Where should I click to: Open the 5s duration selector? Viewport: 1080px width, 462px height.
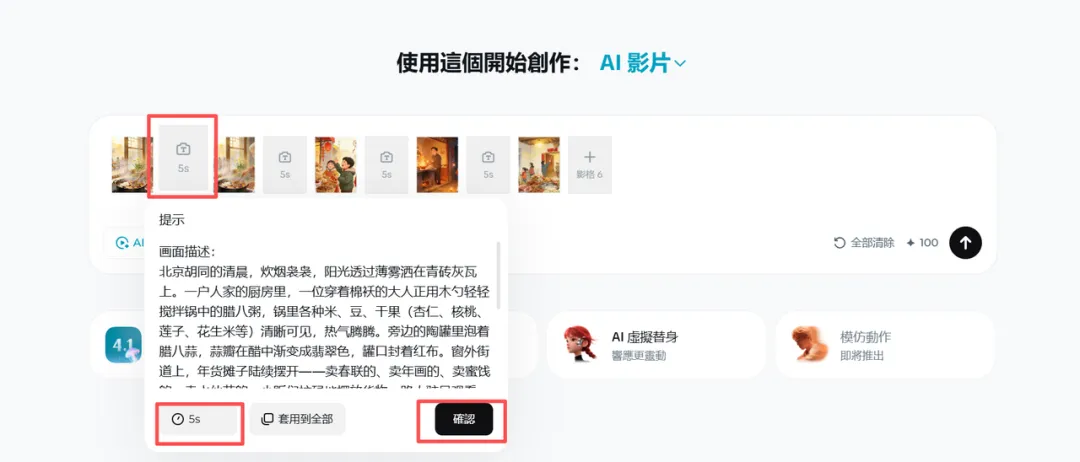(198, 419)
